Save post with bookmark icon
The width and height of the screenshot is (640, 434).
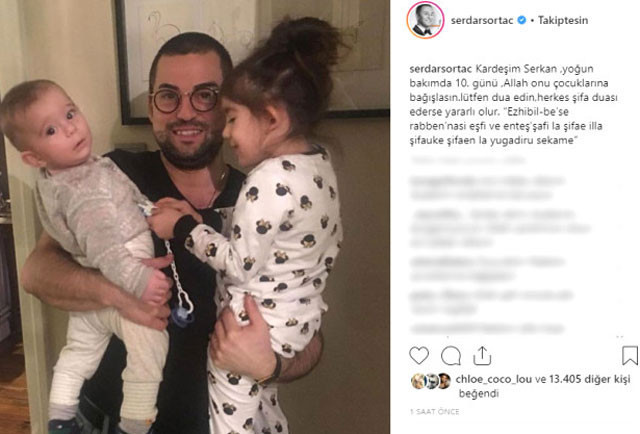pos(630,355)
